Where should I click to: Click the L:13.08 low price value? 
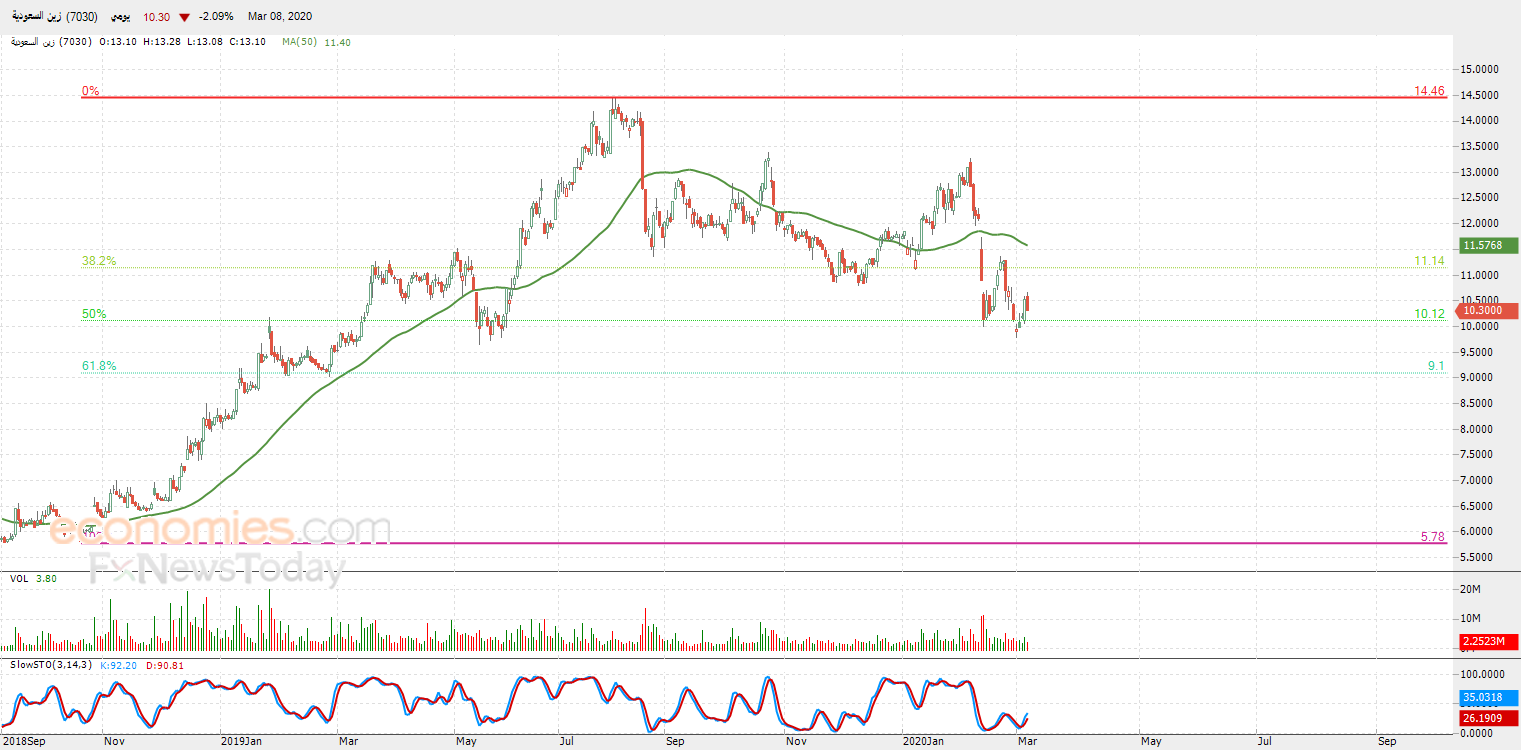pyautogui.click(x=205, y=42)
